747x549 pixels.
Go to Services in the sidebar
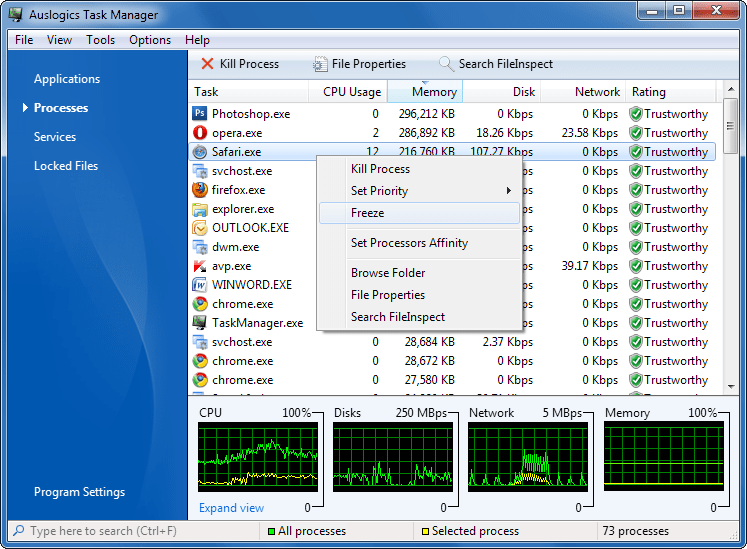(x=55, y=137)
